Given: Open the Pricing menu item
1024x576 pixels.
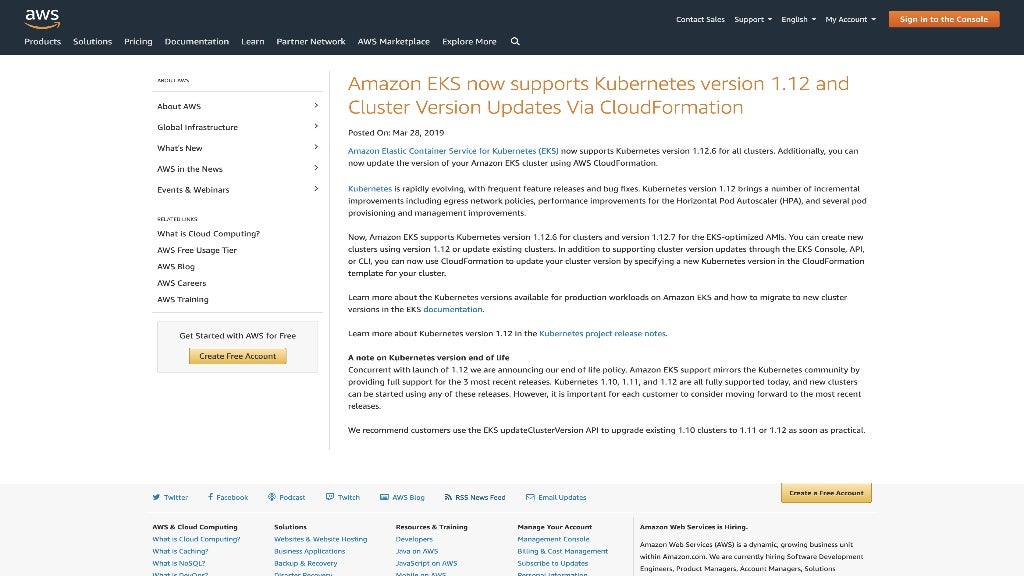Looking at the screenshot, I should tap(138, 41).
